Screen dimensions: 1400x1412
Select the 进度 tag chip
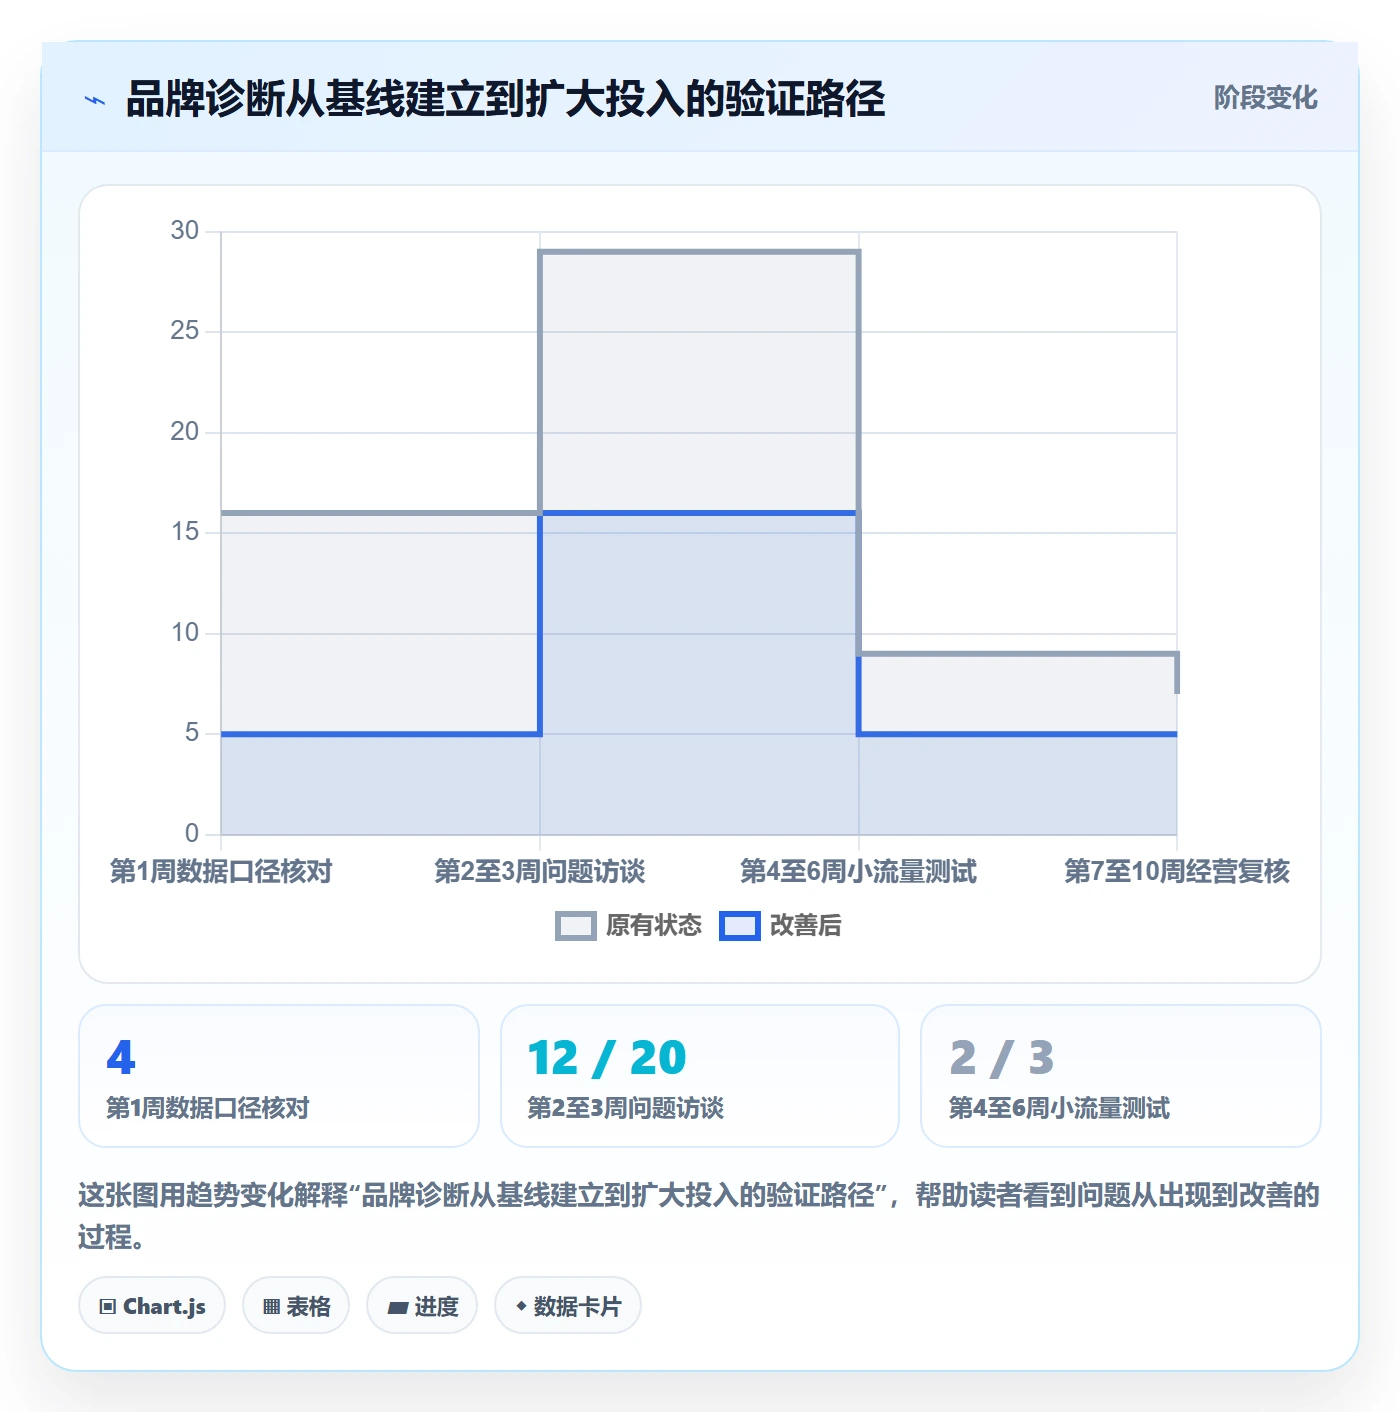pos(422,1306)
